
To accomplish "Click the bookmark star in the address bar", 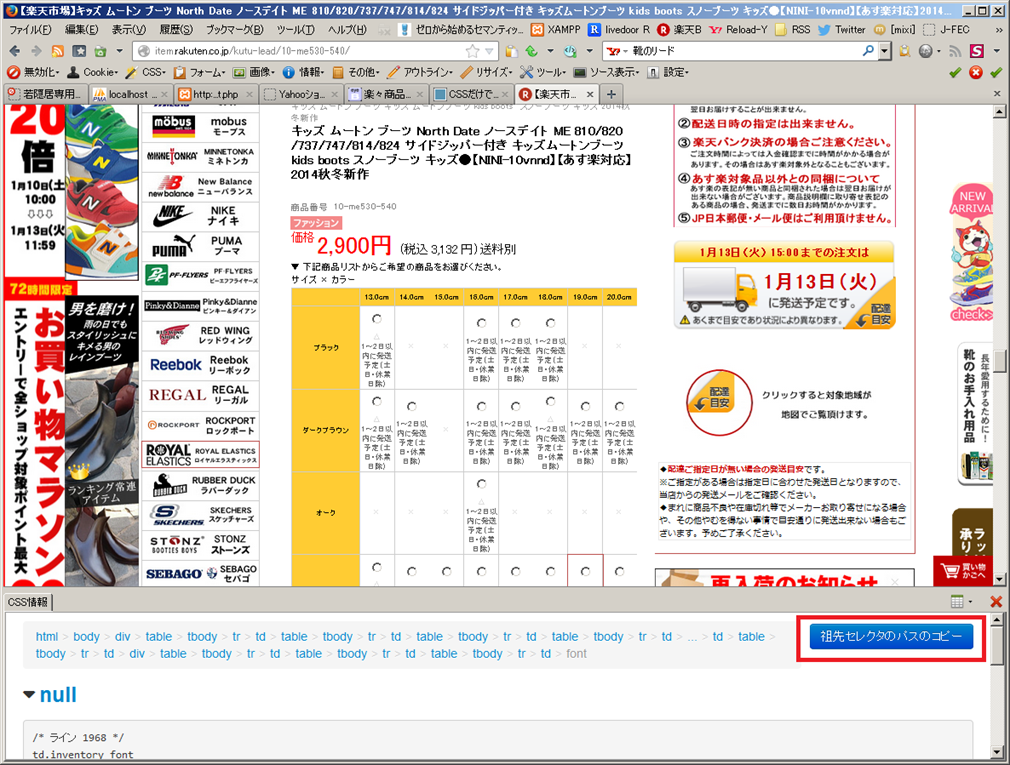I will 472,51.
